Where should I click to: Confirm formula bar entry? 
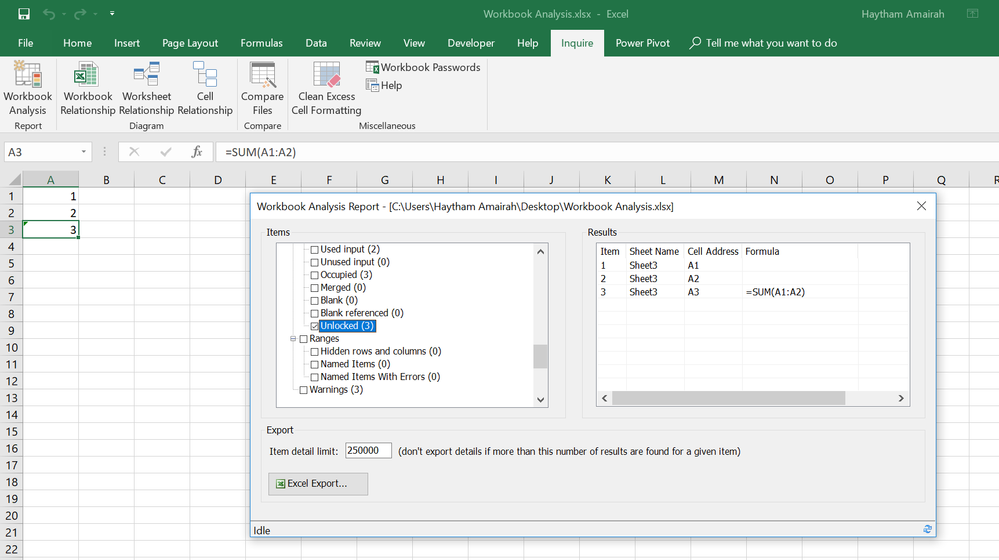pos(166,152)
